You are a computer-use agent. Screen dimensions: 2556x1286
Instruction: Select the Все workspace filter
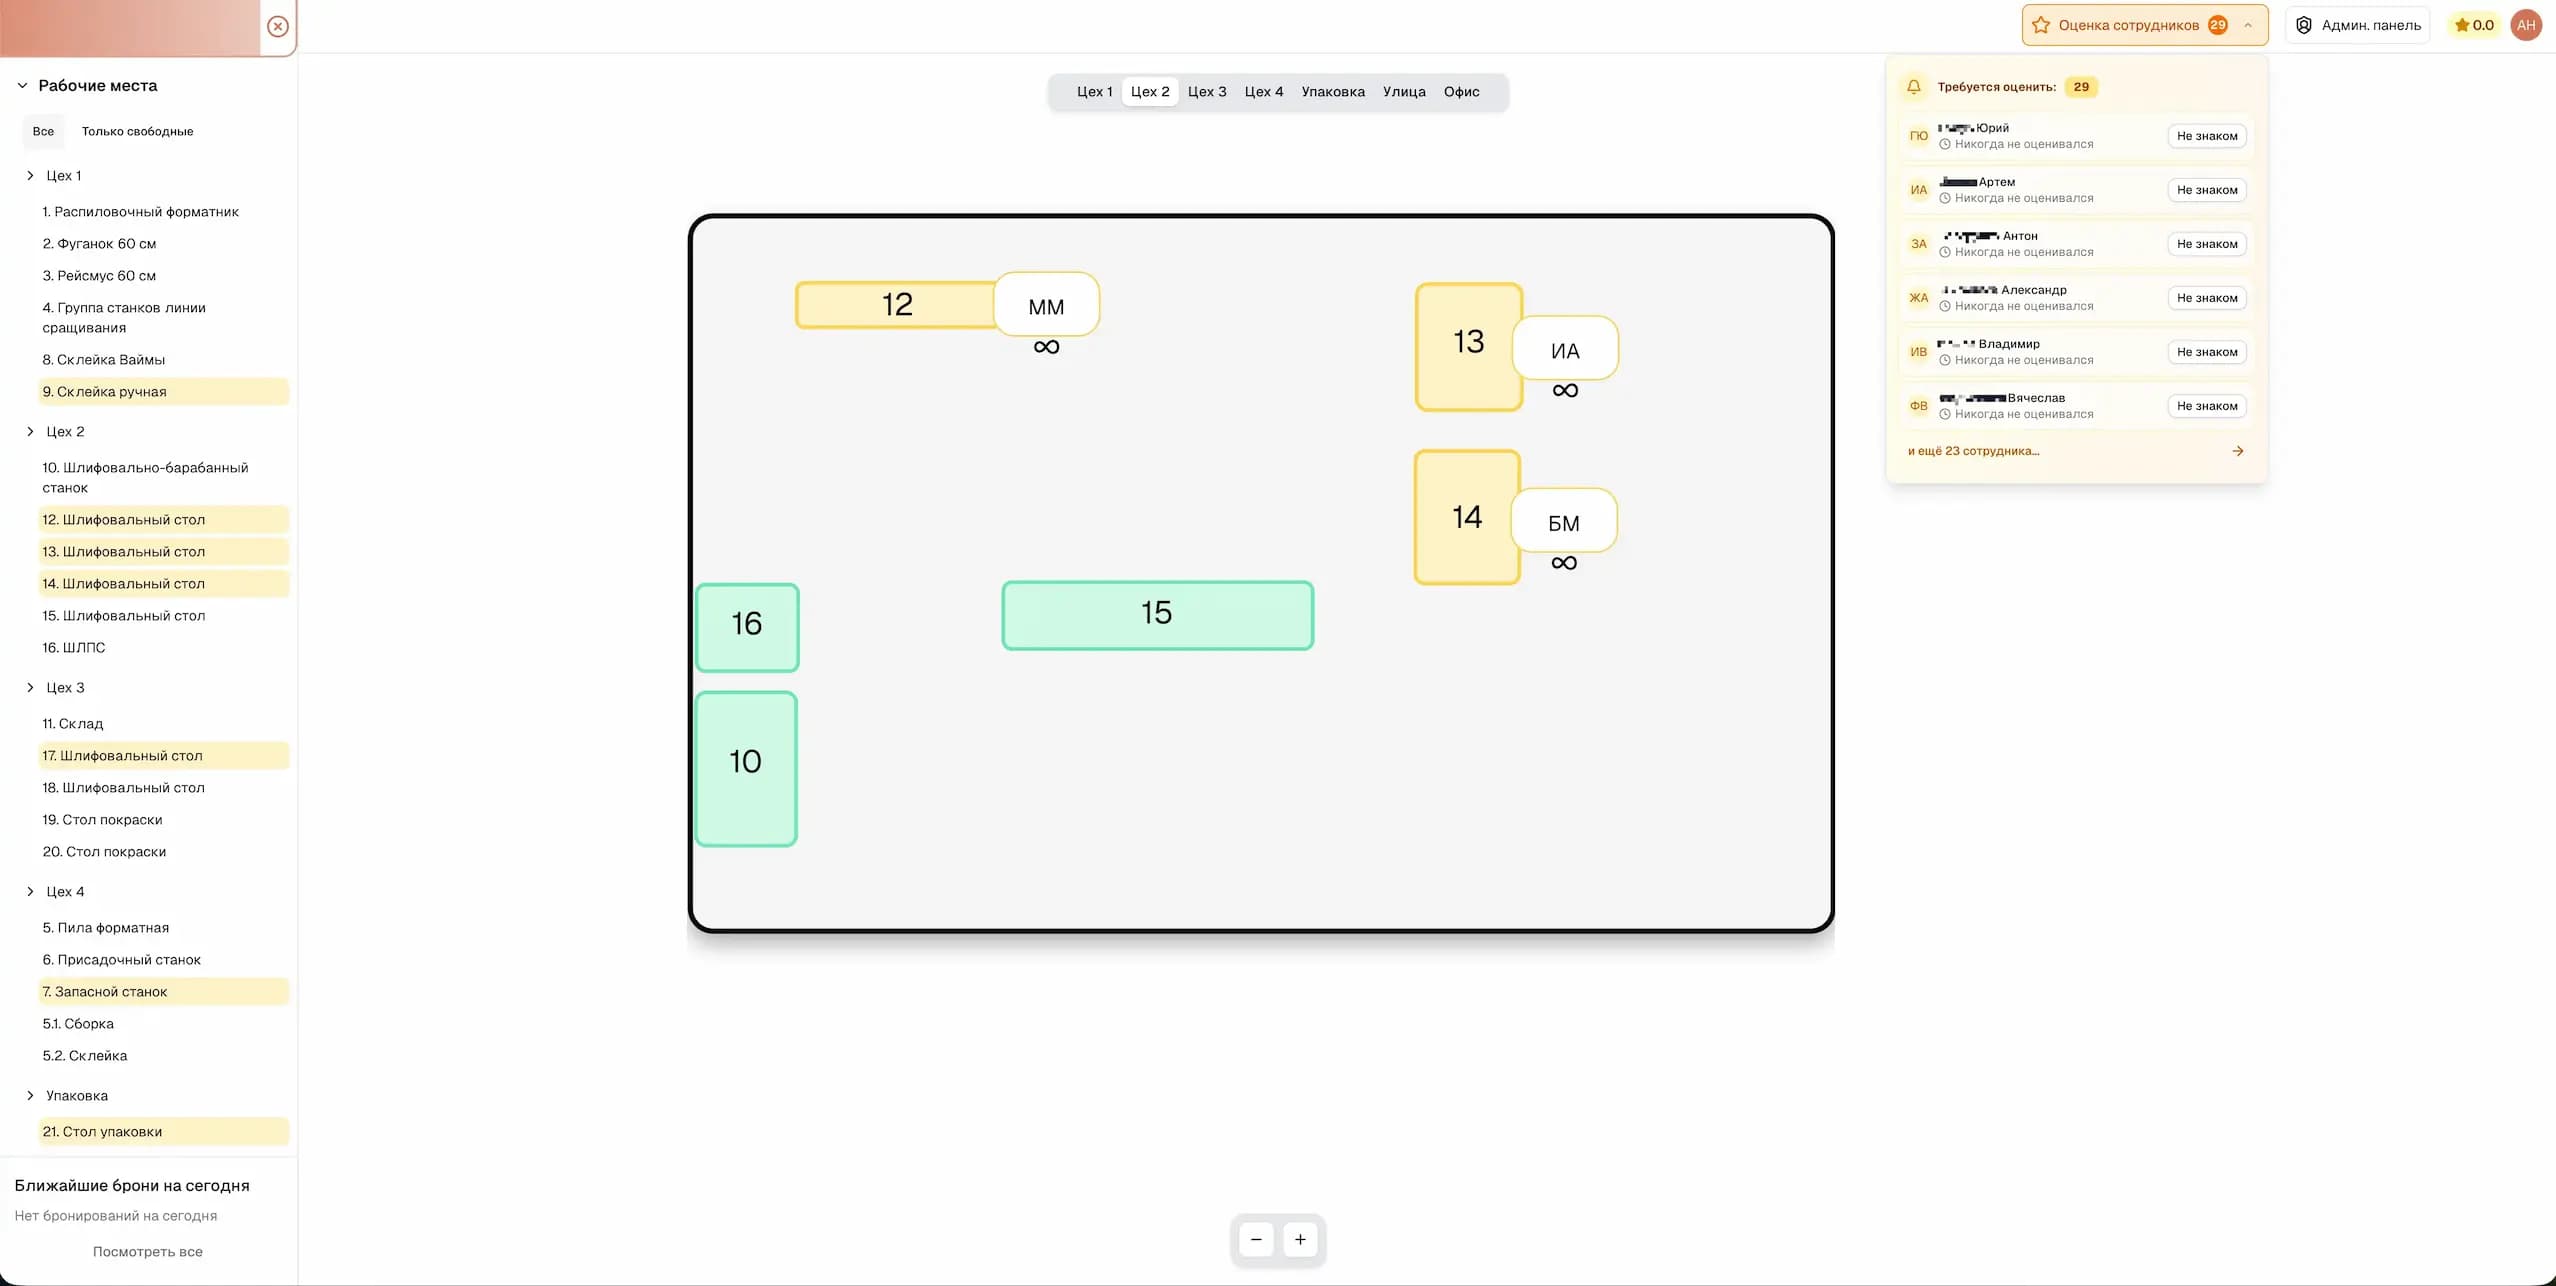tap(42, 131)
